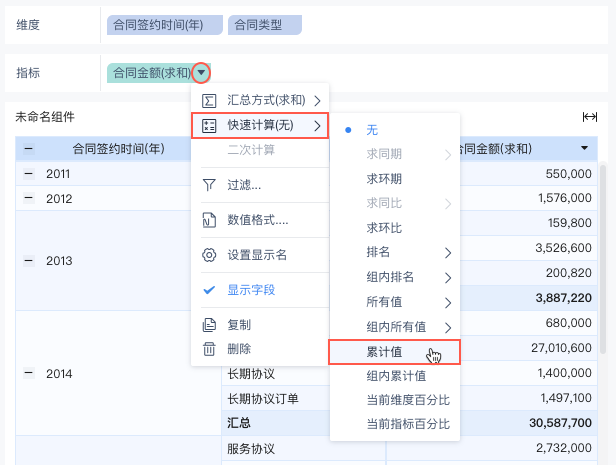Image resolution: width=616 pixels, height=465 pixels.
Task: Click the copy icon in menu
Action: click(209, 325)
